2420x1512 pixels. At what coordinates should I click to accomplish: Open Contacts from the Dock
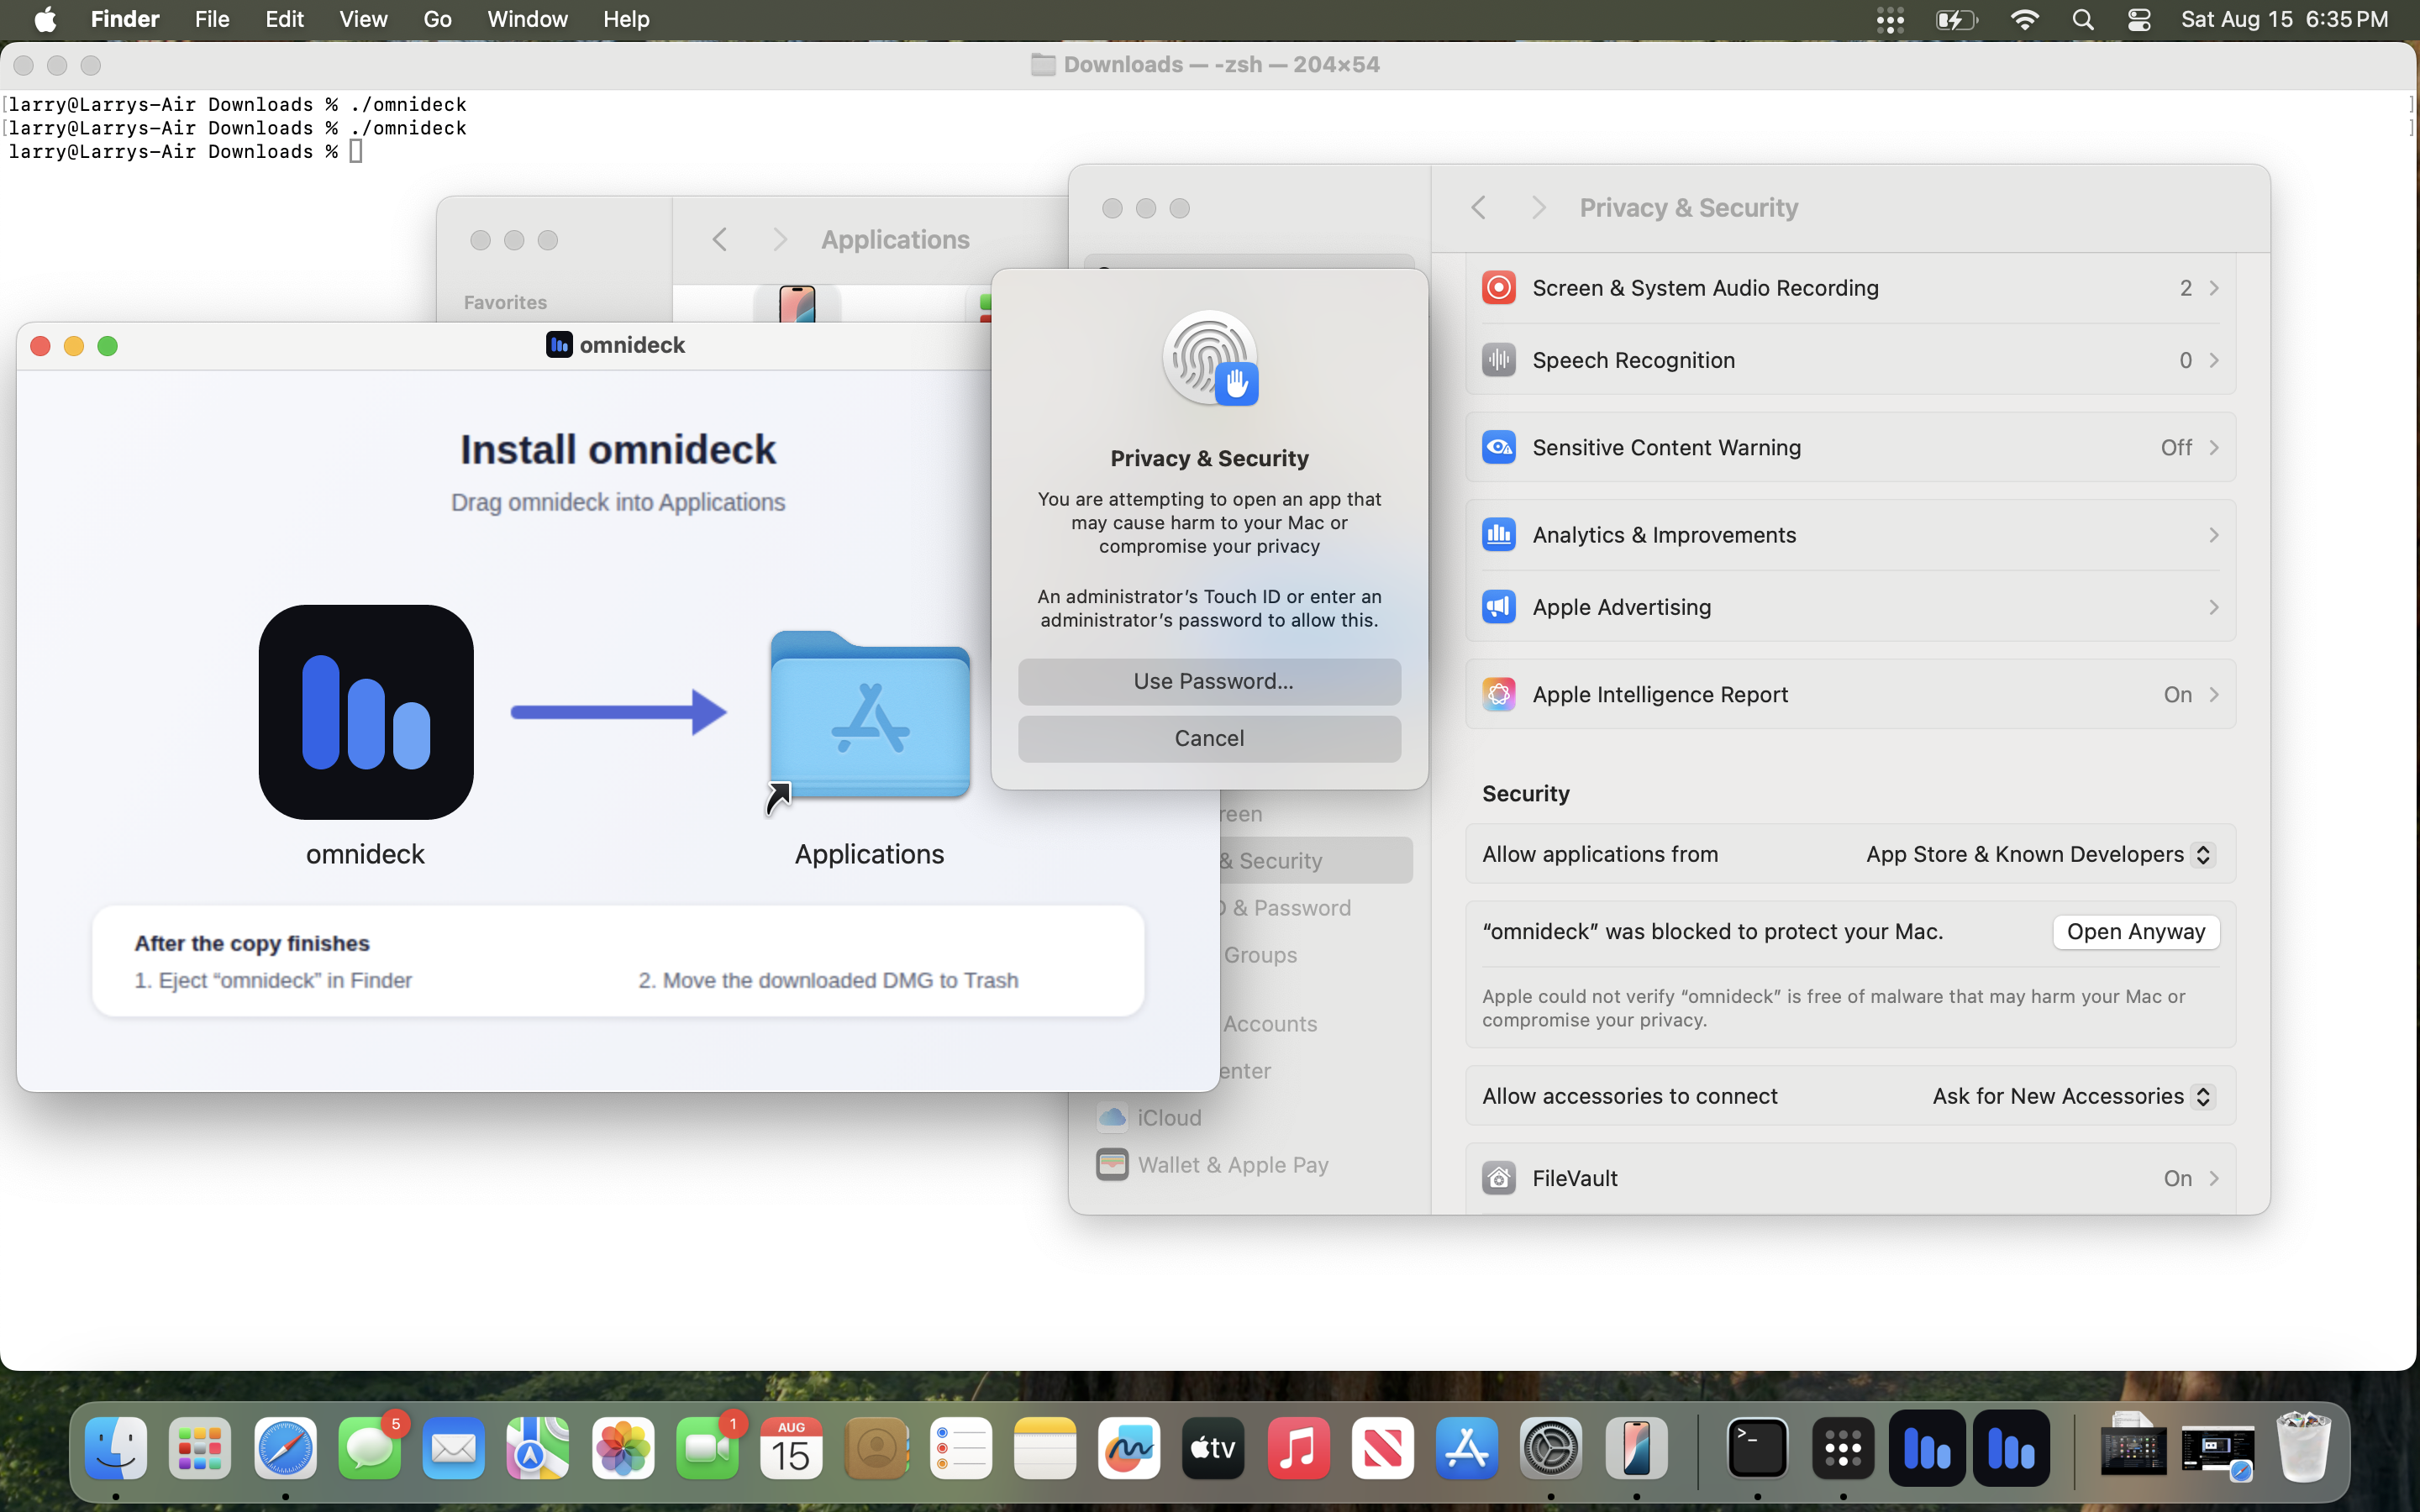tap(876, 1447)
